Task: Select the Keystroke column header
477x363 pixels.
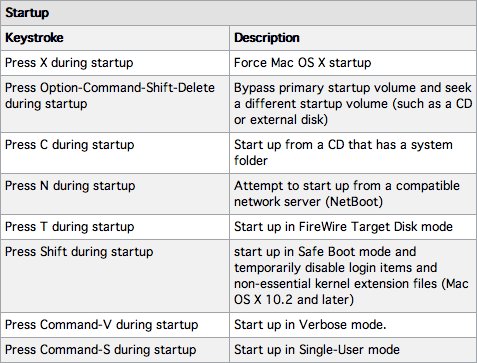Action: [x=34, y=38]
